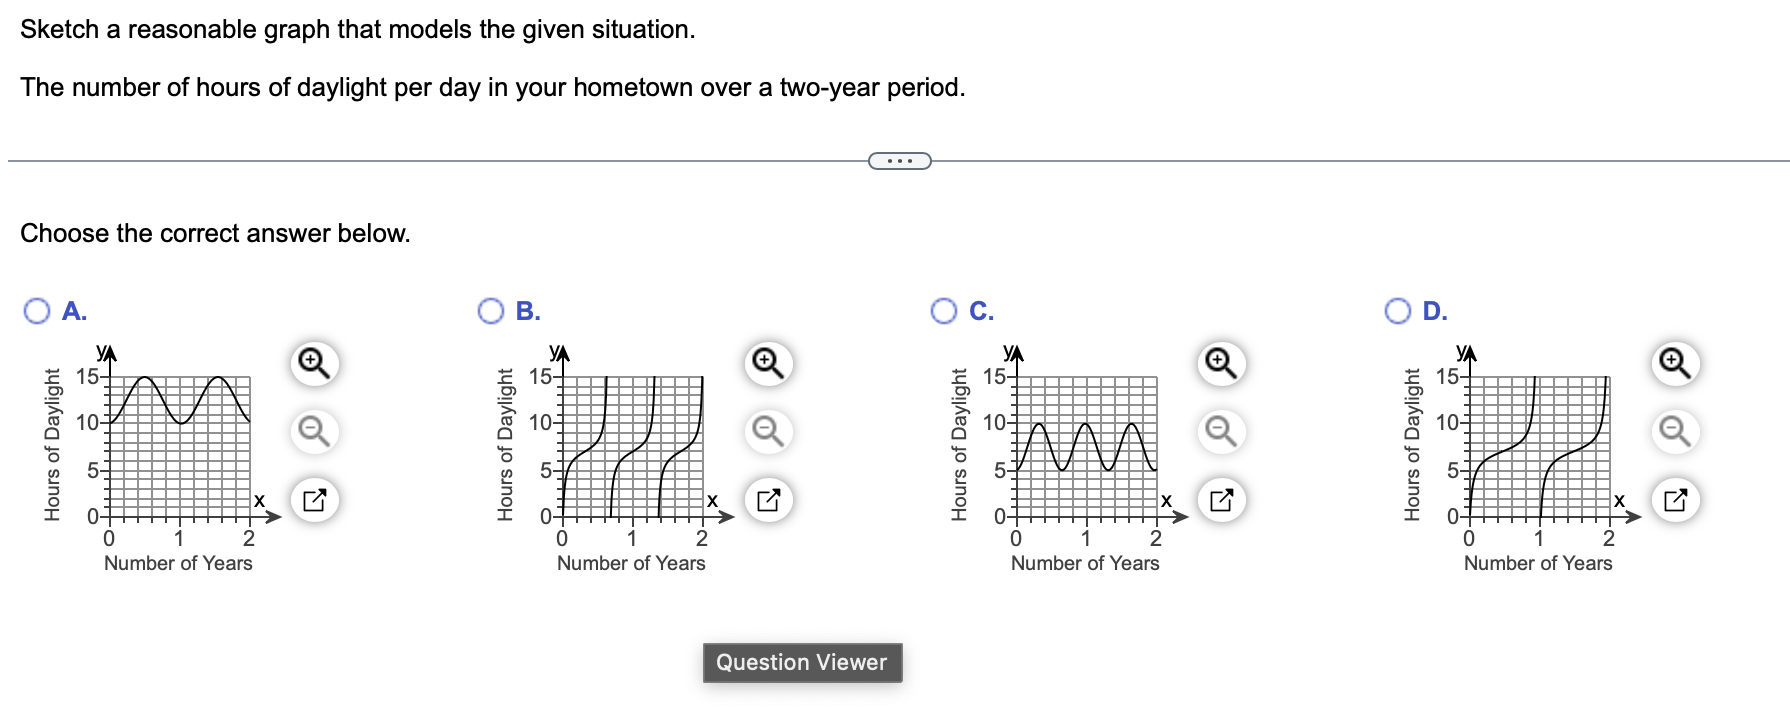Select answer choice B

(x=489, y=310)
